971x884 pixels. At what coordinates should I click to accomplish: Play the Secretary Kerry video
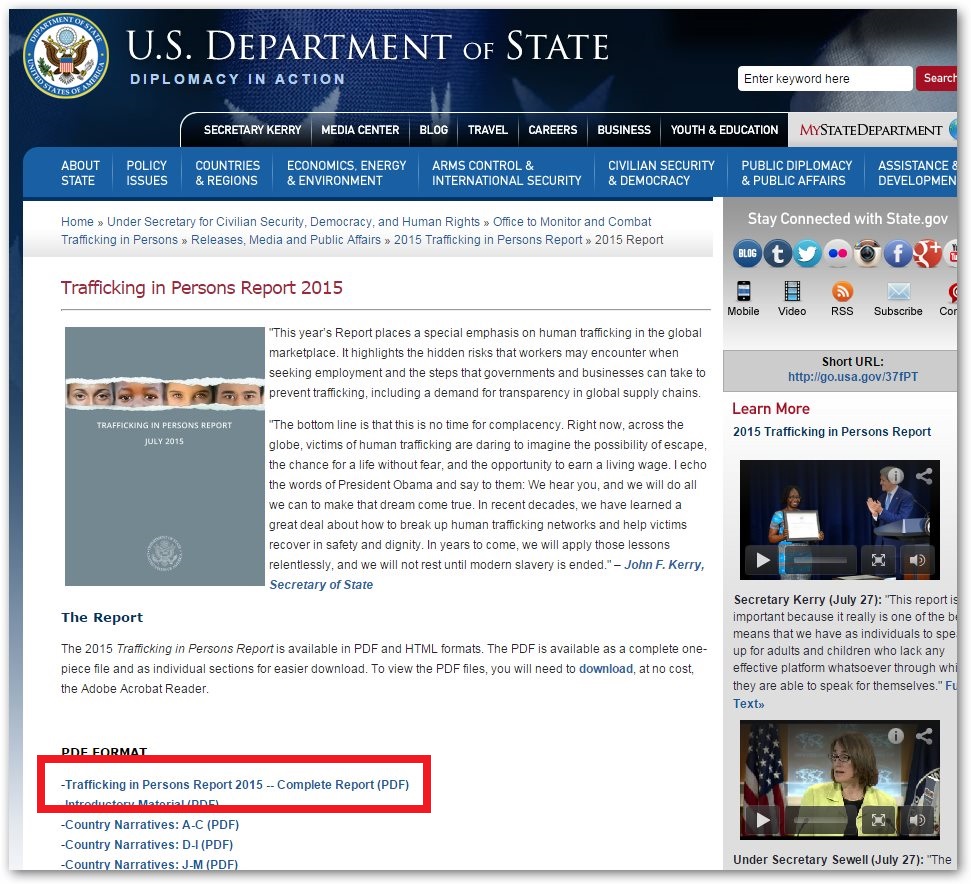762,560
